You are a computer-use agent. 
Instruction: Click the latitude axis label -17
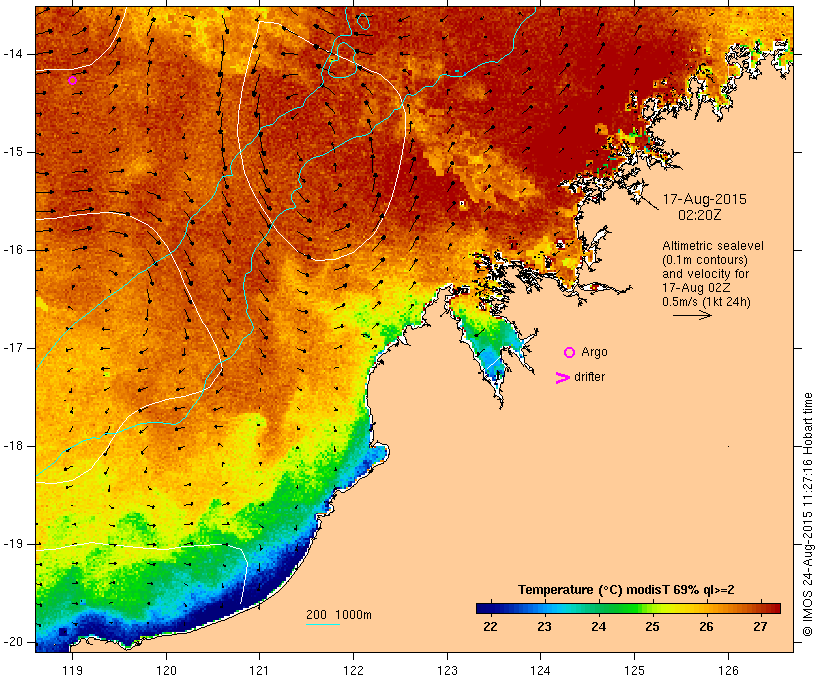click(x=13, y=348)
